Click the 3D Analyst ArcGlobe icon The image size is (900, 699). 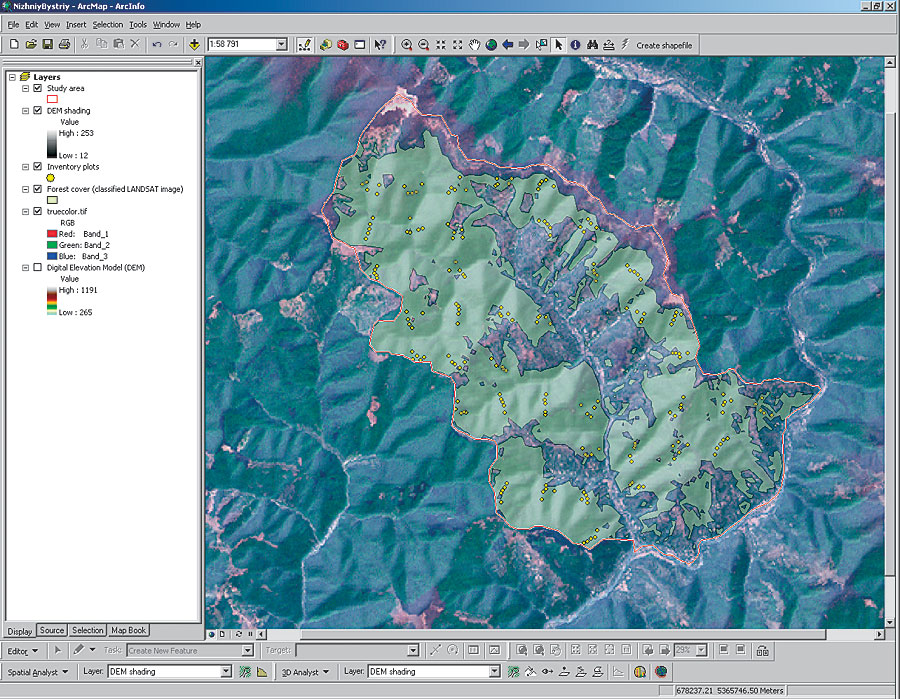point(661,671)
